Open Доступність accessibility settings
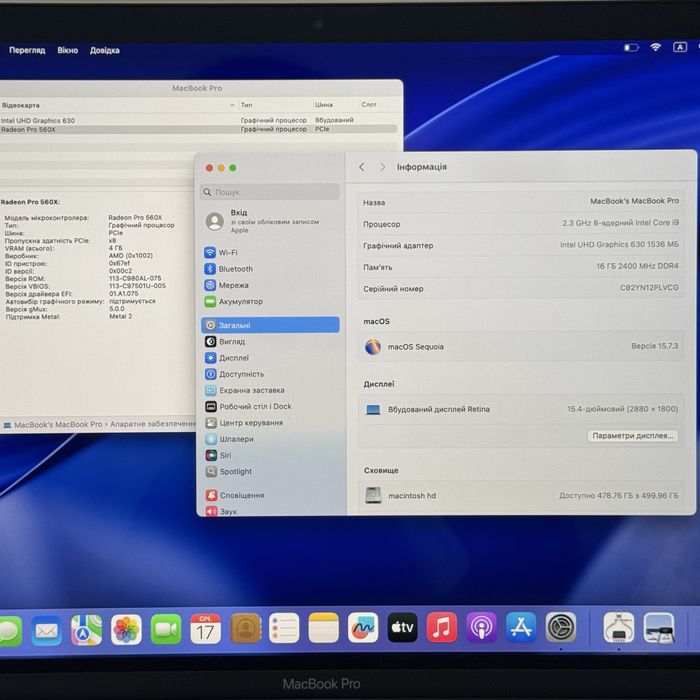The width and height of the screenshot is (700, 700). point(234,374)
